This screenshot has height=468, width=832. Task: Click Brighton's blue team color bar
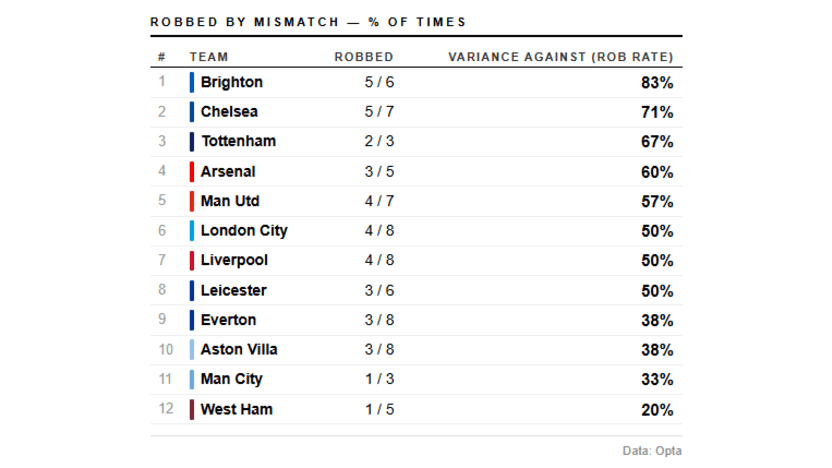tap(192, 82)
